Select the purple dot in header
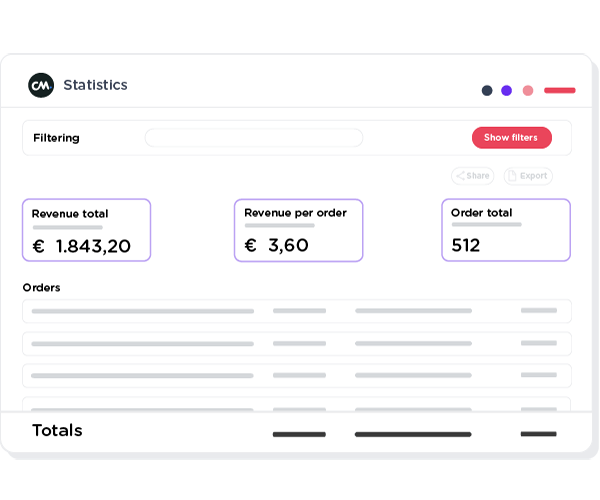 point(507,90)
